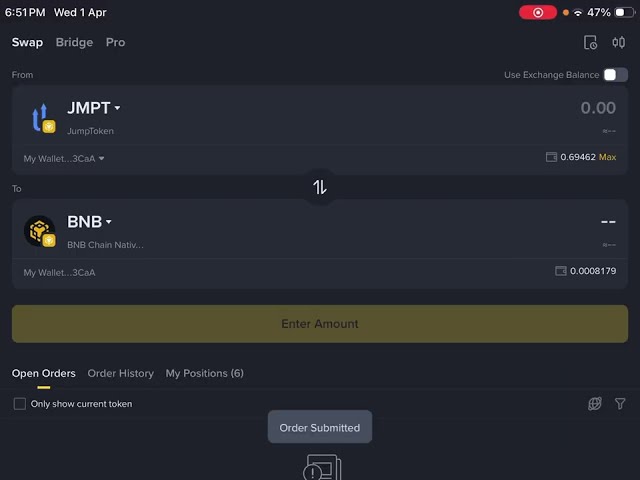Click the Max balance link
Image resolution: width=640 pixels, height=480 pixels.
tap(607, 157)
